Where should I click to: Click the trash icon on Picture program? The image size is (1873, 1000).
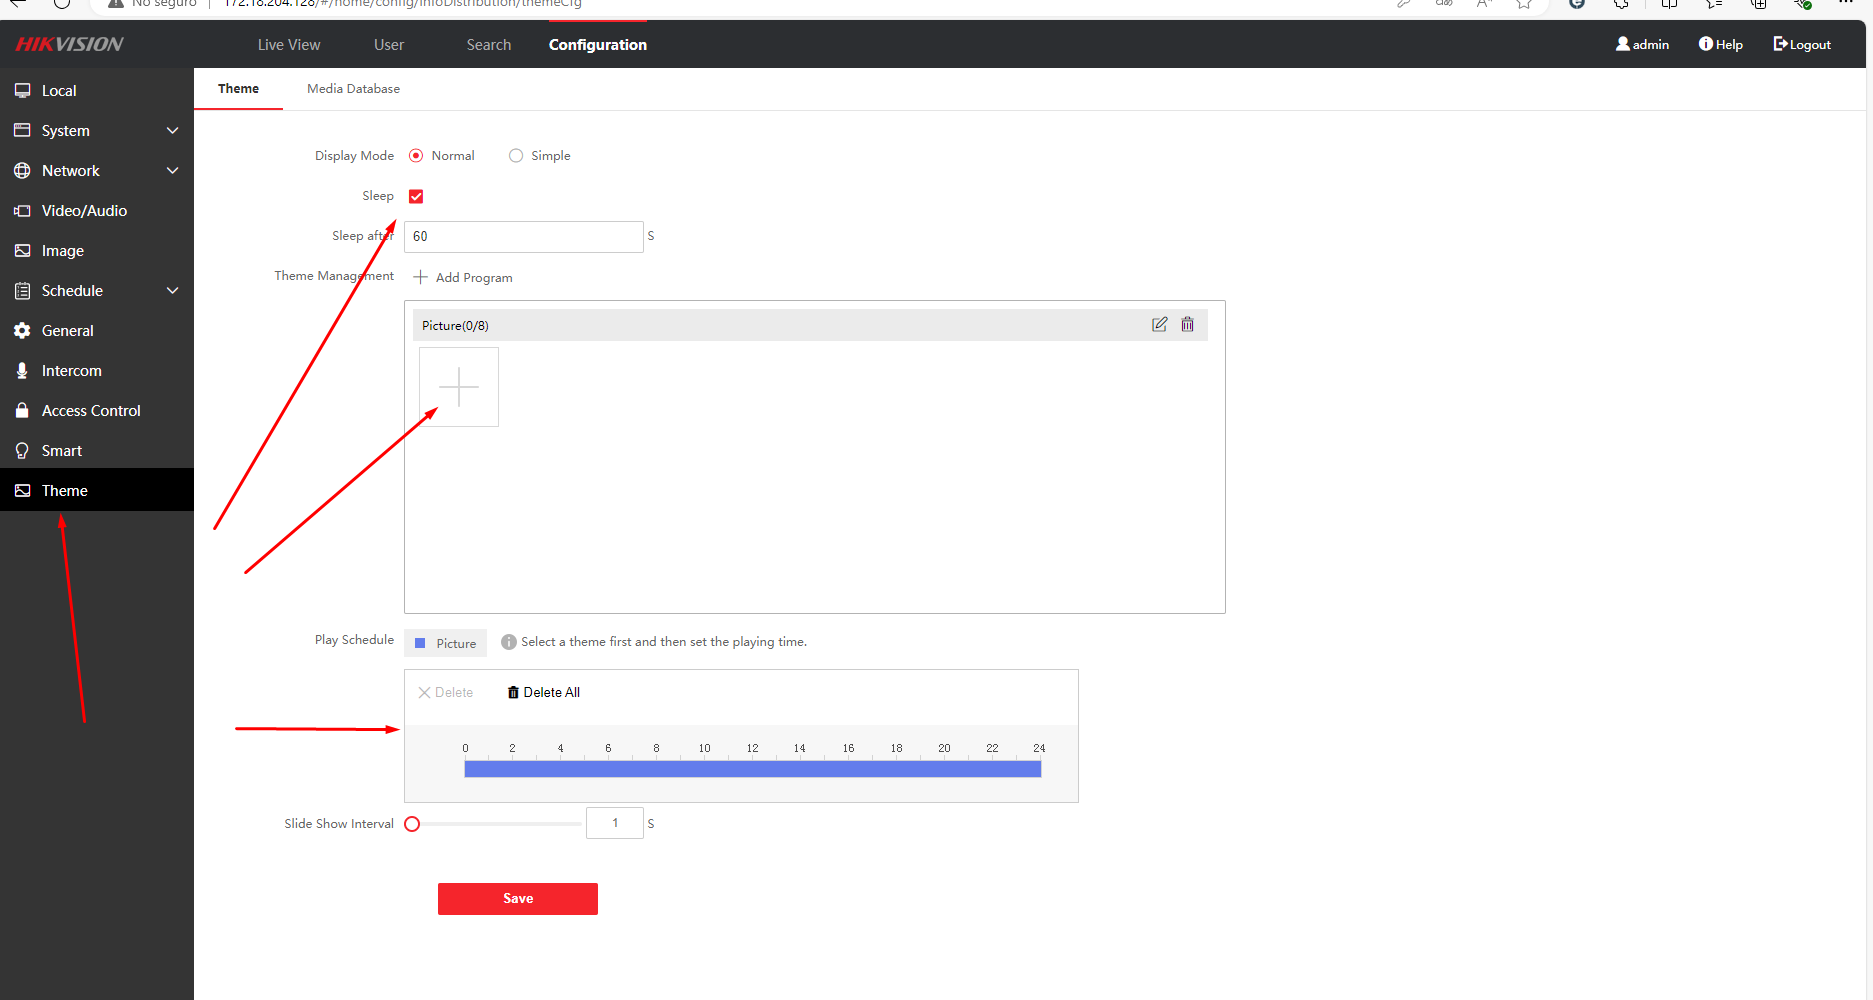[1187, 324]
